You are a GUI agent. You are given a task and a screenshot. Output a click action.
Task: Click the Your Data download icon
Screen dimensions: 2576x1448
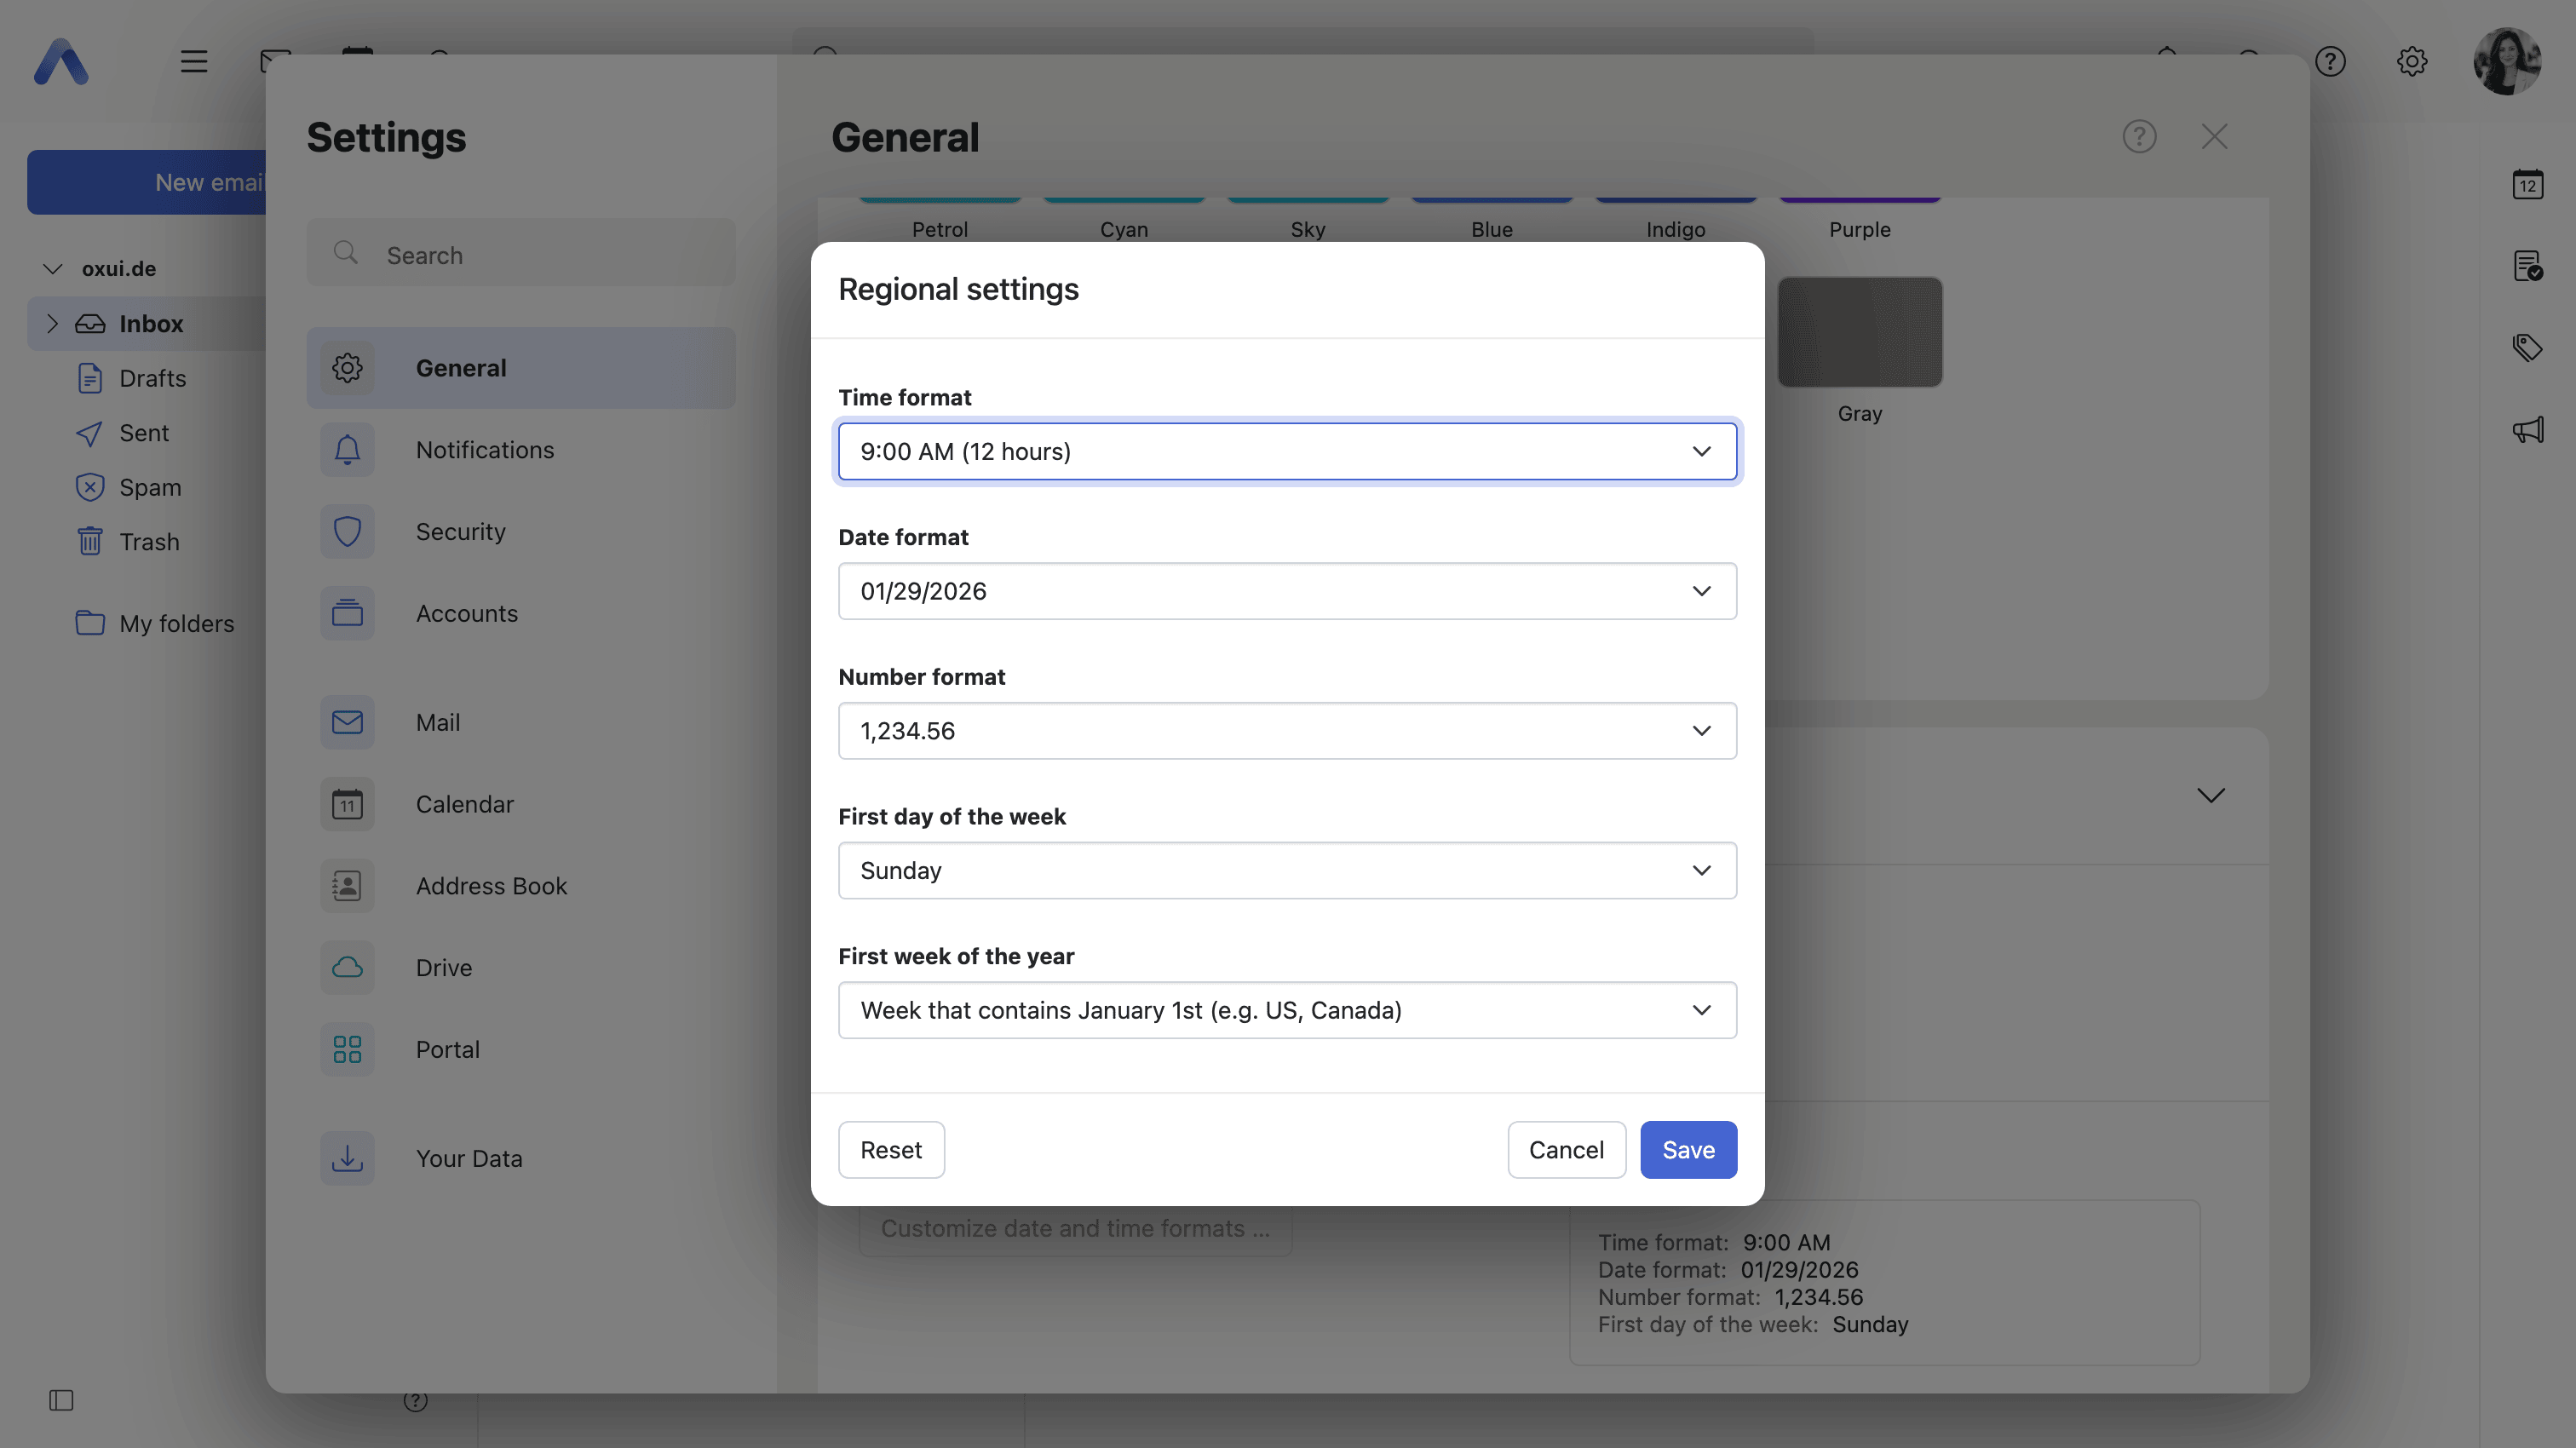tap(347, 1158)
